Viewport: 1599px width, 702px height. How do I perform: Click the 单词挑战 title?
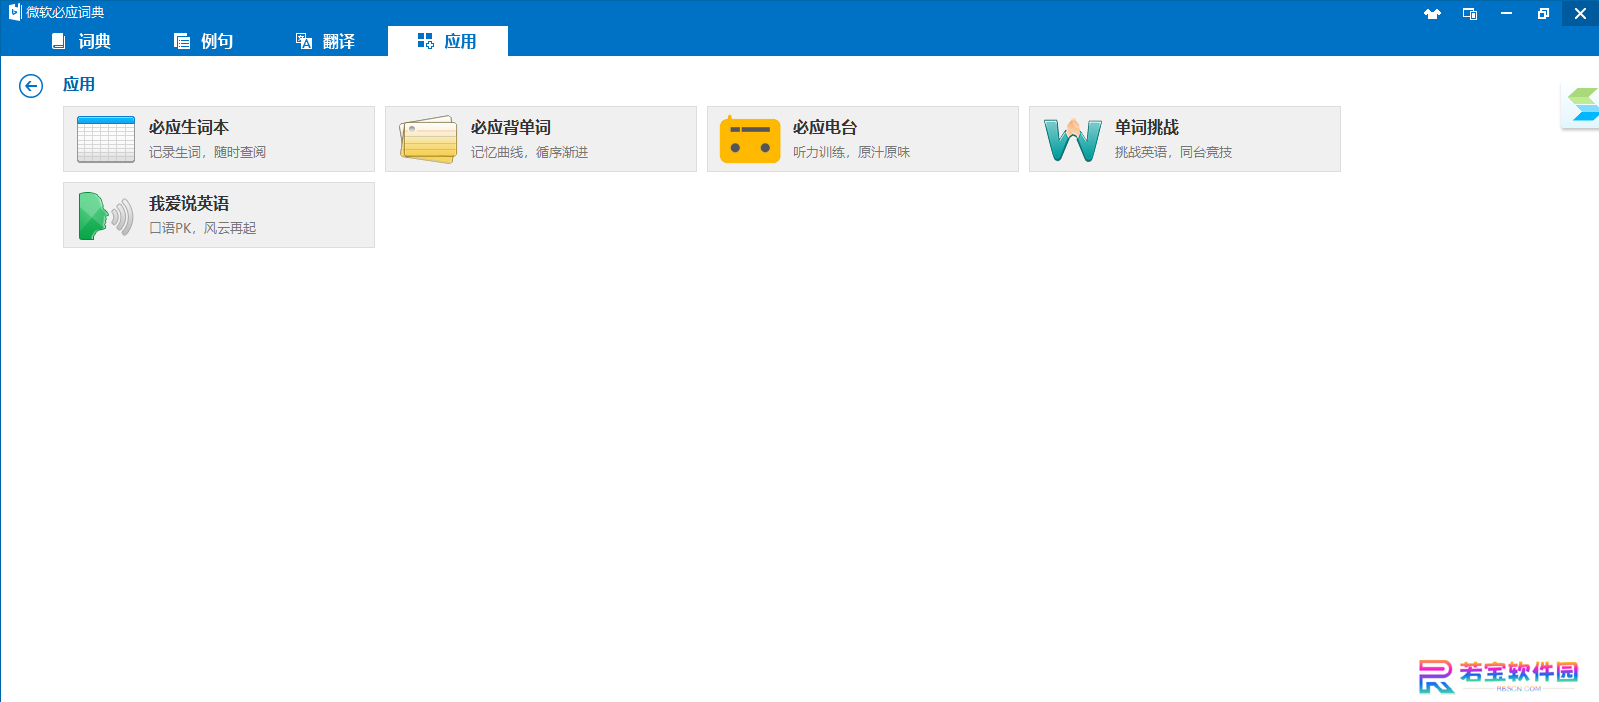(1147, 127)
